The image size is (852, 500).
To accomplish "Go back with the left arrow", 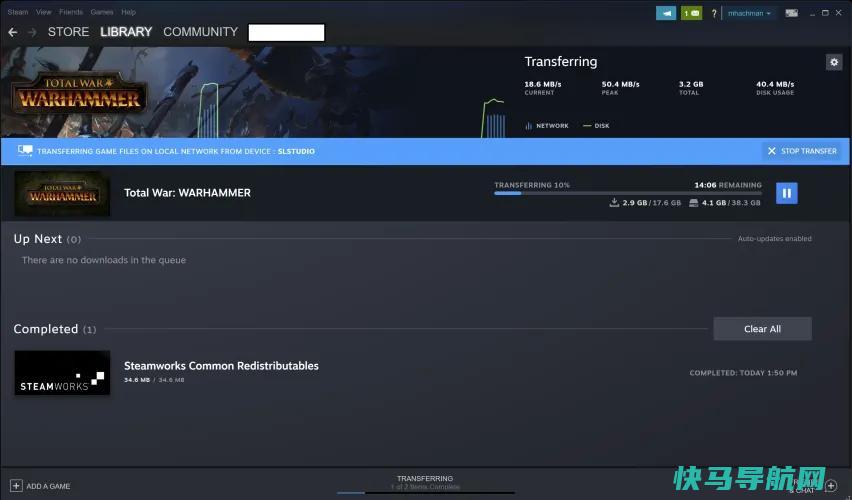I will coord(12,33).
